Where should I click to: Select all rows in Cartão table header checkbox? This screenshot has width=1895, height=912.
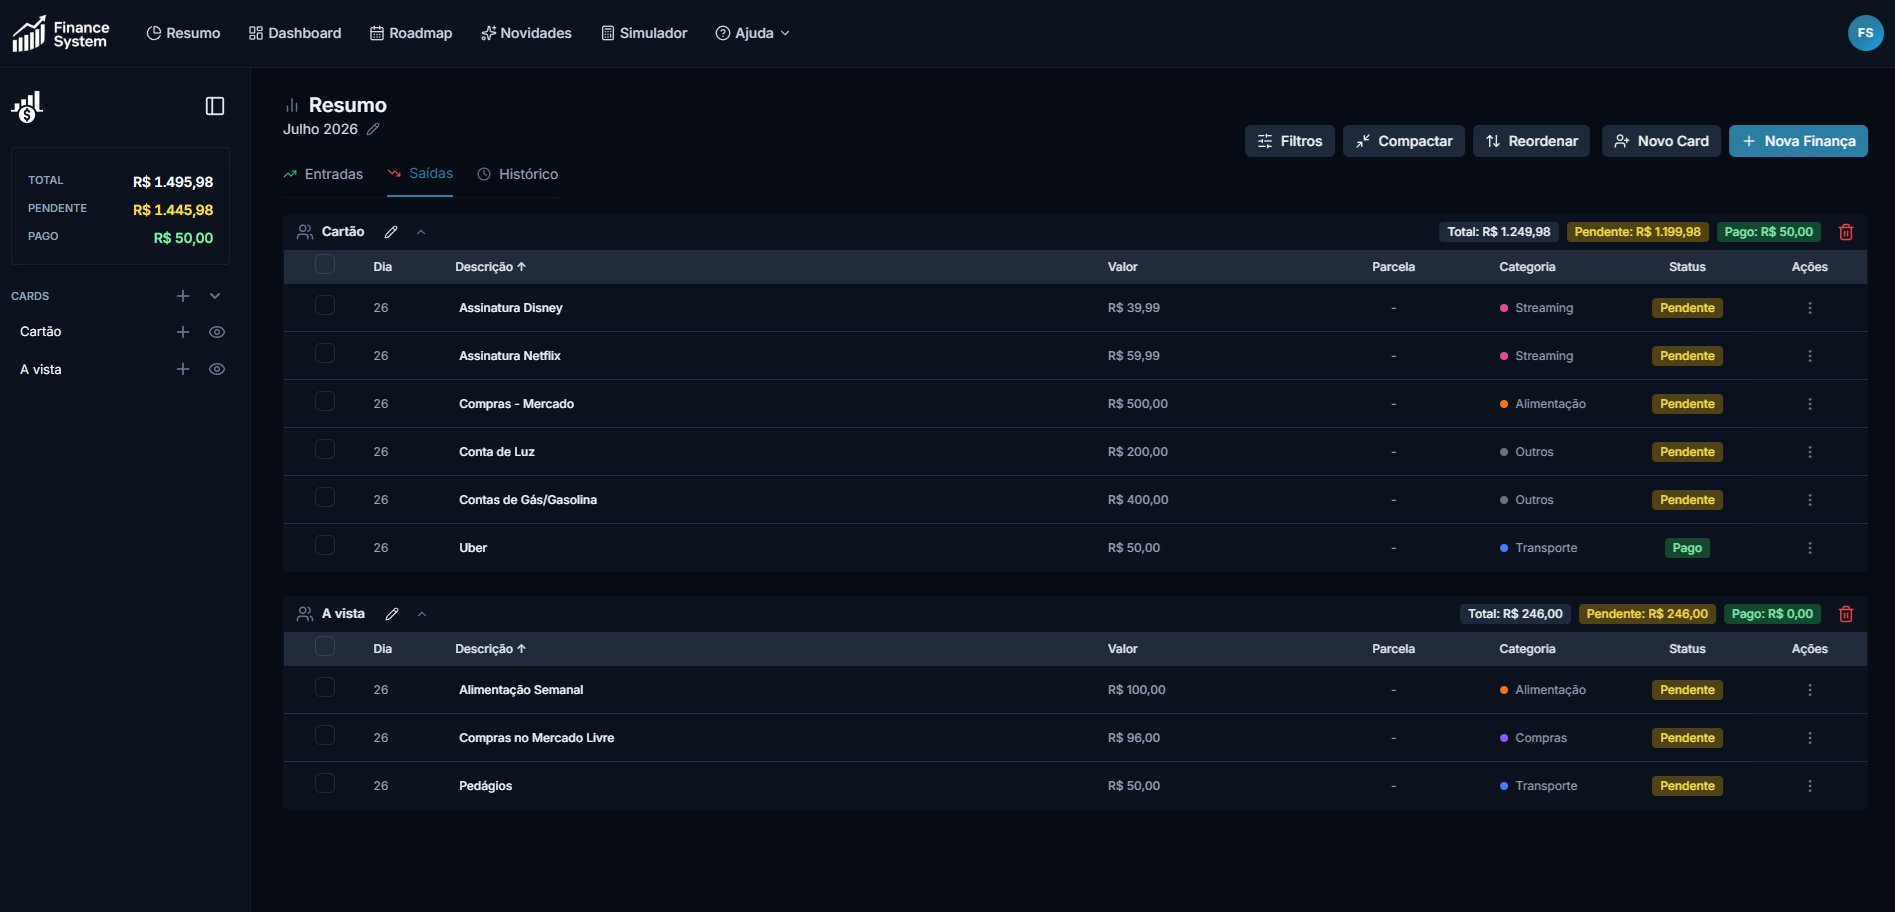click(325, 264)
